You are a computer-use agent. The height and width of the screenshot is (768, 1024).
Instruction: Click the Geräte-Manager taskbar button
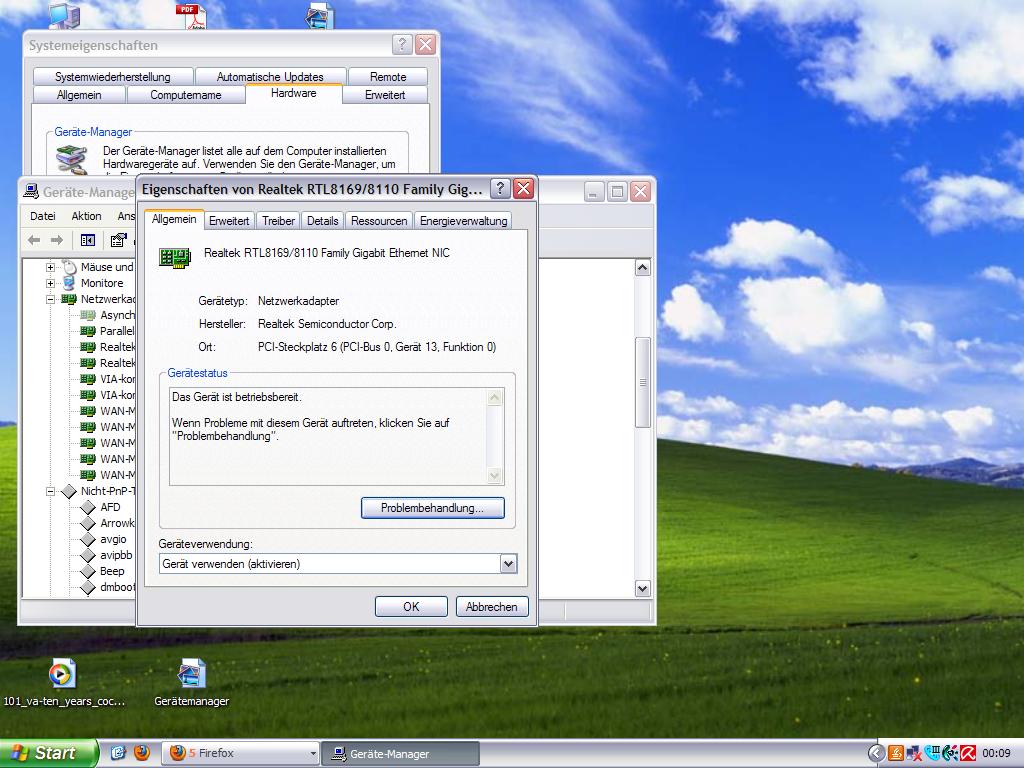click(400, 753)
